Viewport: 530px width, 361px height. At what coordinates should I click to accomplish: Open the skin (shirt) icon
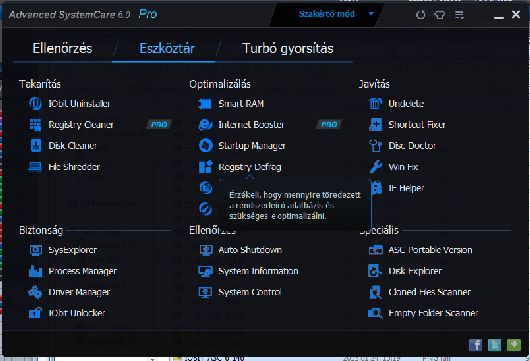[x=440, y=15]
